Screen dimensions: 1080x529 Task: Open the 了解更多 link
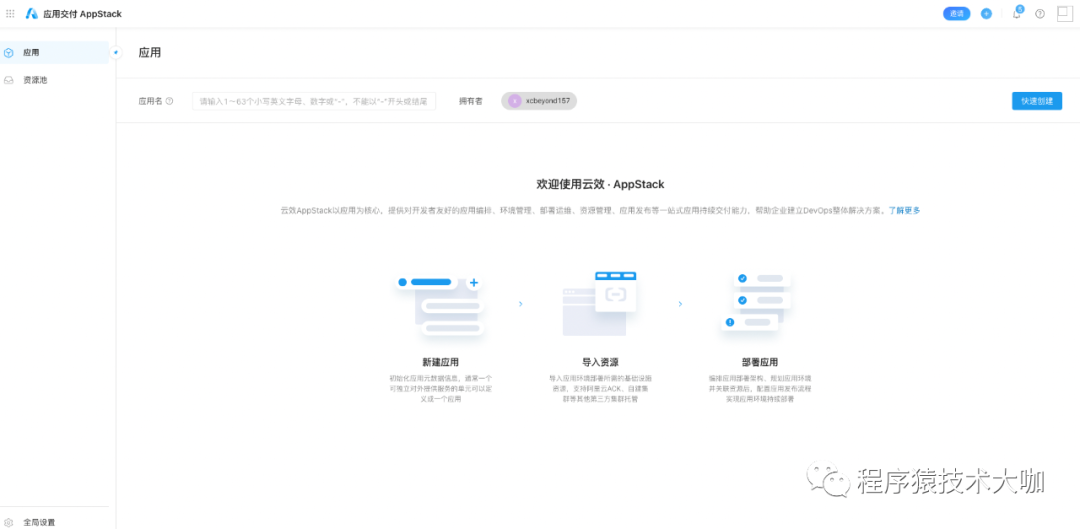click(904, 210)
